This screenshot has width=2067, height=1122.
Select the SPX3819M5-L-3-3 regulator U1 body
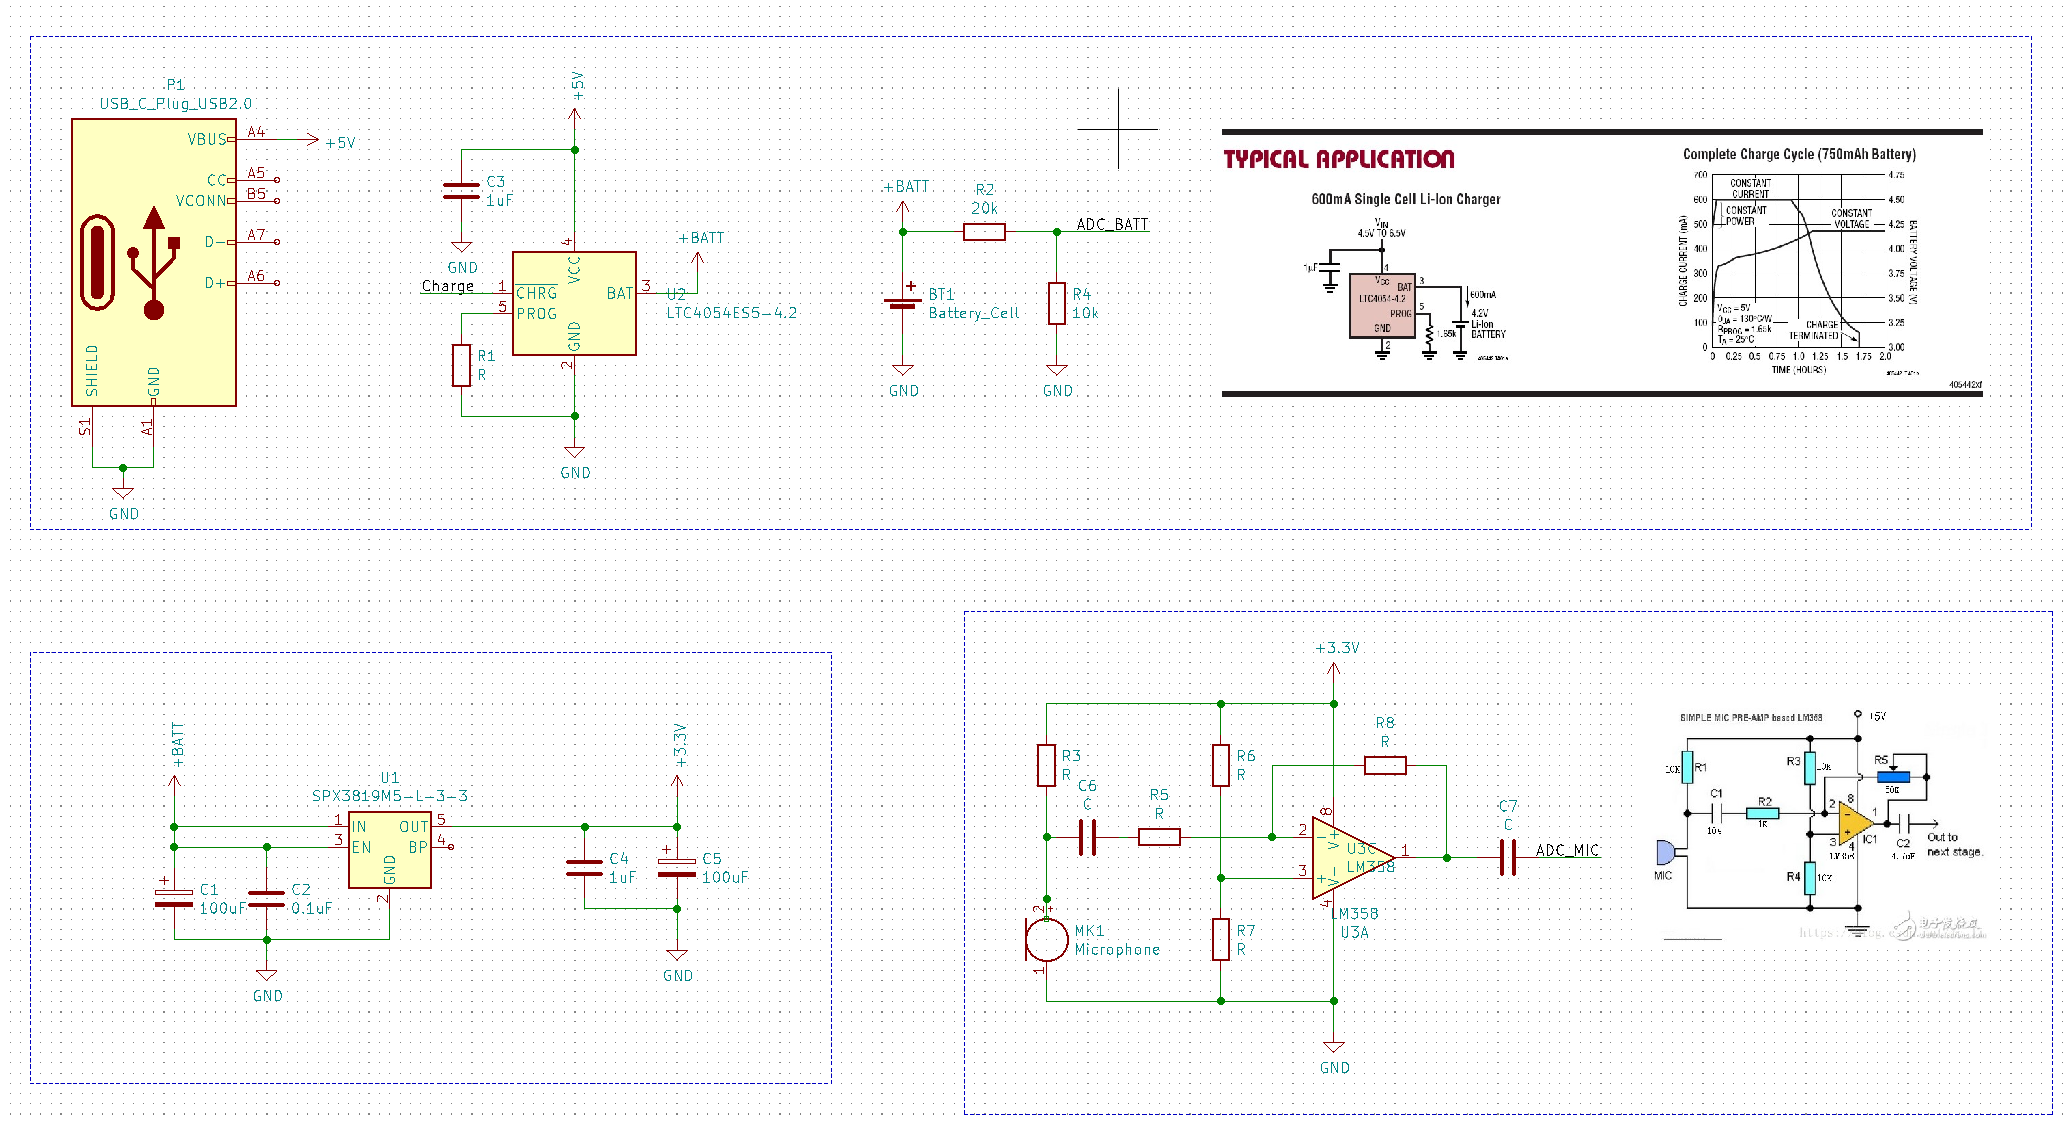[390, 850]
